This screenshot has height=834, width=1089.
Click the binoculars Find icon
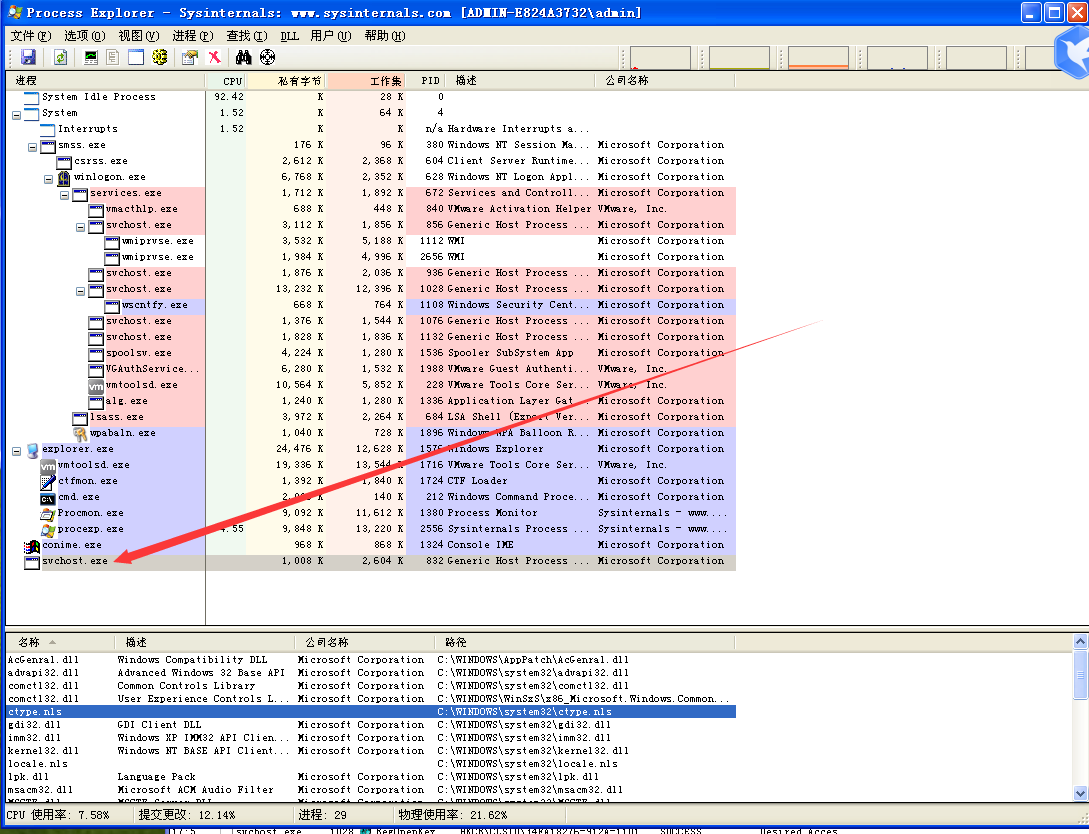[243, 58]
